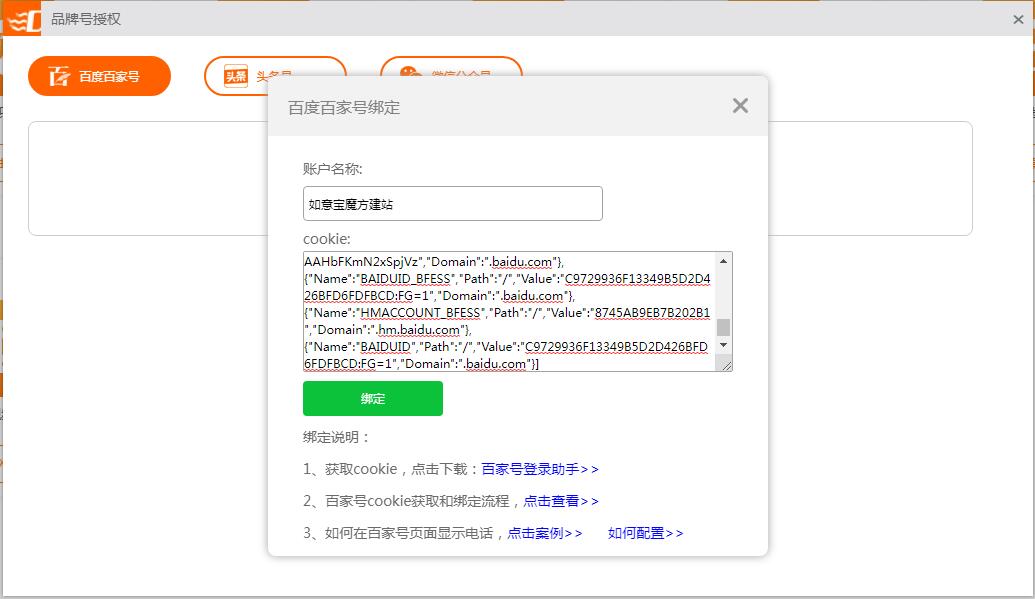Click the 百度百家号绑定 dialog title

(x=344, y=108)
